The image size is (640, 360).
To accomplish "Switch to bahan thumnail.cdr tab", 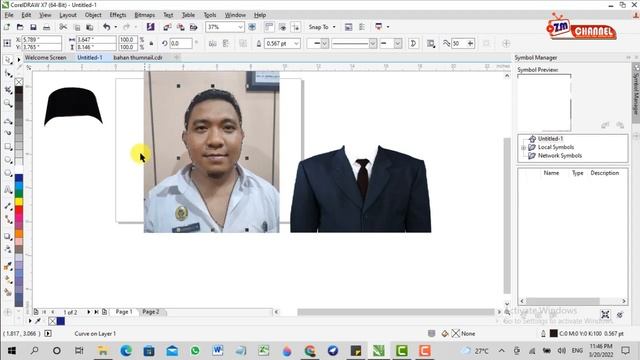I will point(138,58).
